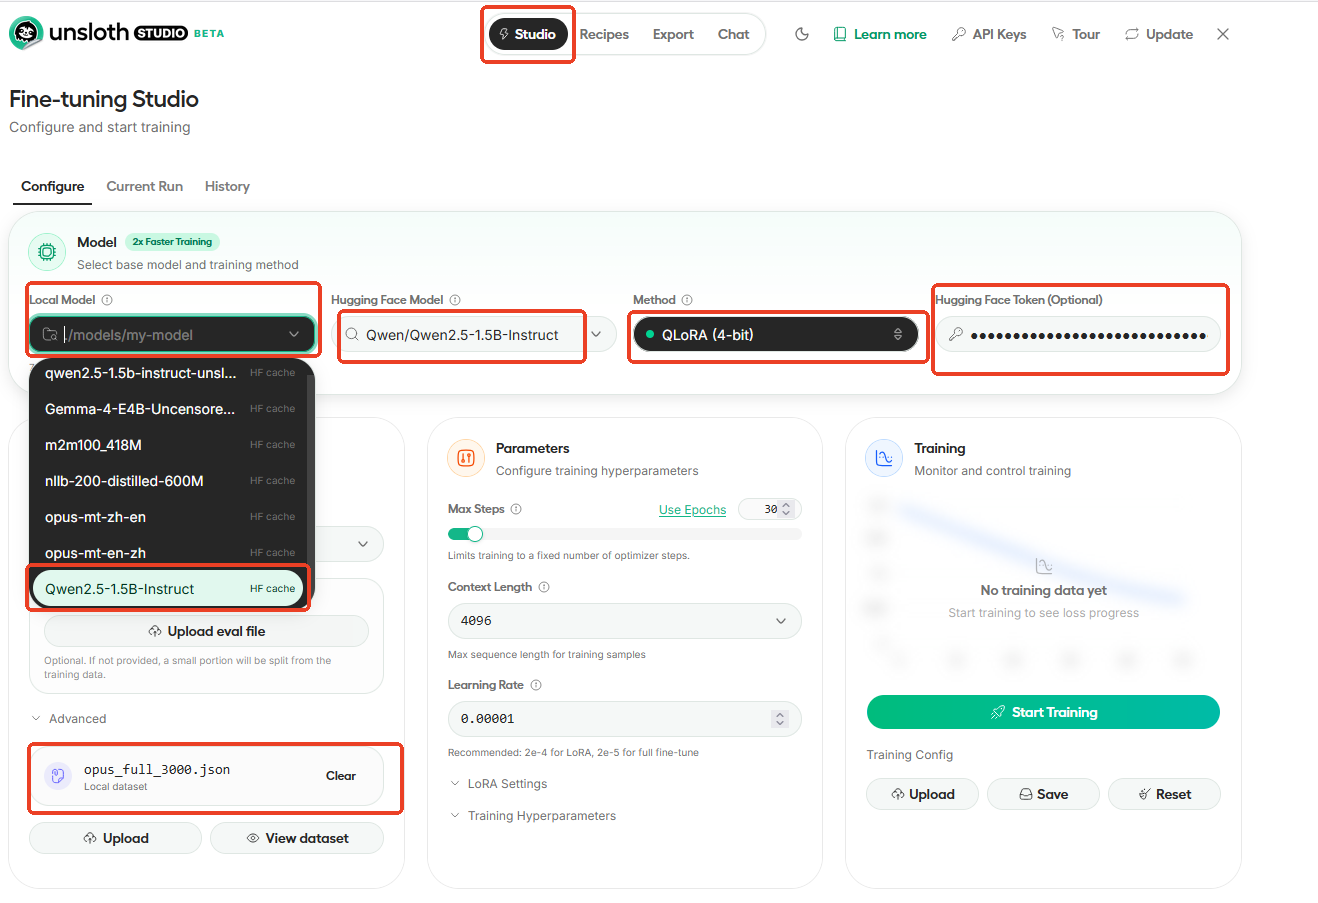1318x903 pixels.
Task: Click the Context Length info icon
Action: coord(544,587)
